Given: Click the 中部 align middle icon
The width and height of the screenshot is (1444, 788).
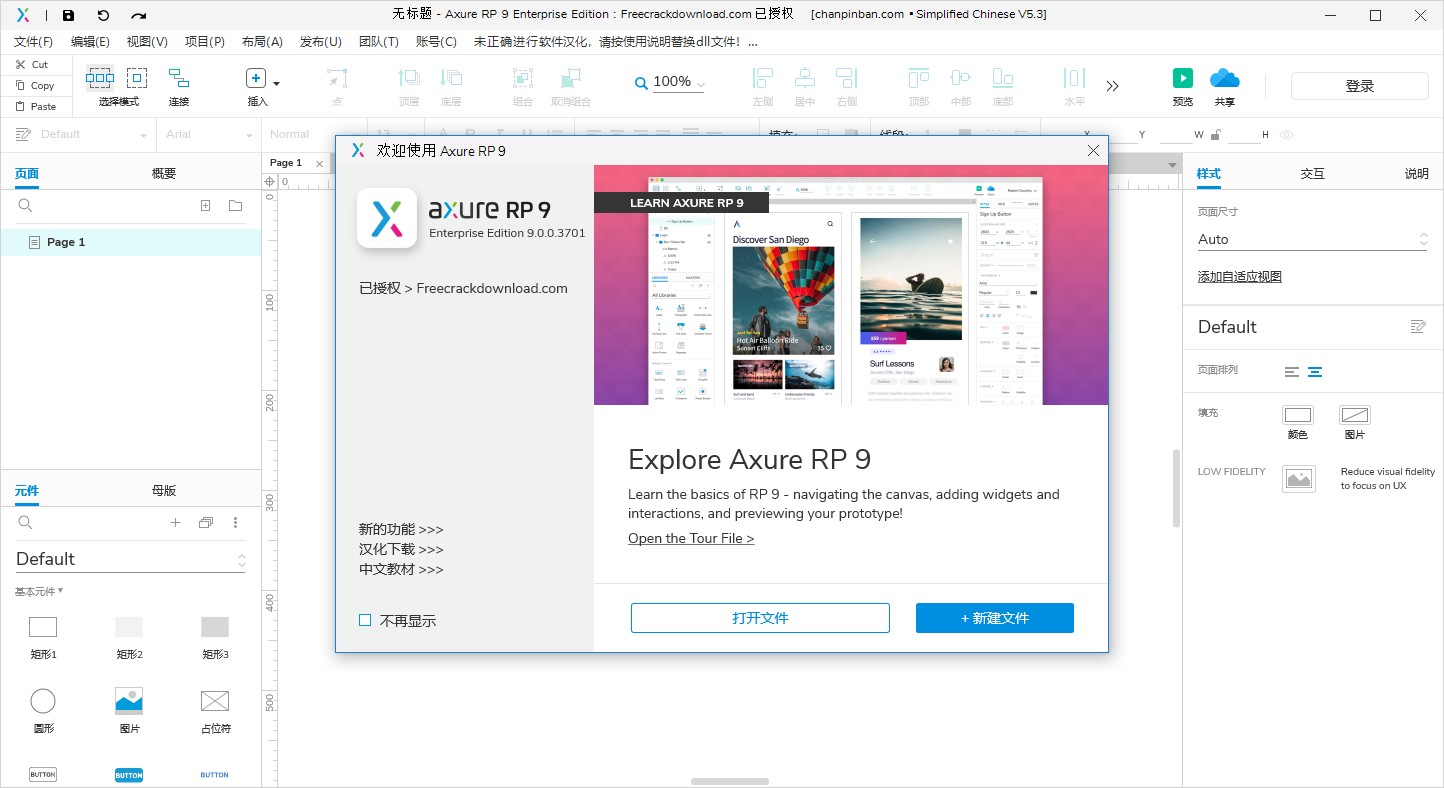Looking at the screenshot, I should pos(961,78).
